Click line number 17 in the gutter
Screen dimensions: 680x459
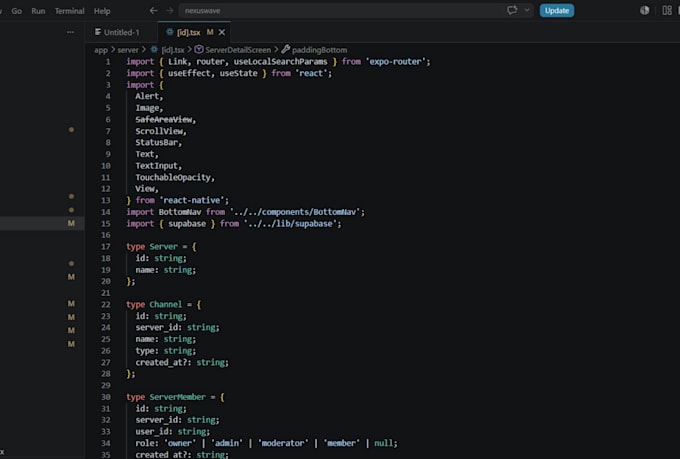pyautogui.click(x=106, y=246)
